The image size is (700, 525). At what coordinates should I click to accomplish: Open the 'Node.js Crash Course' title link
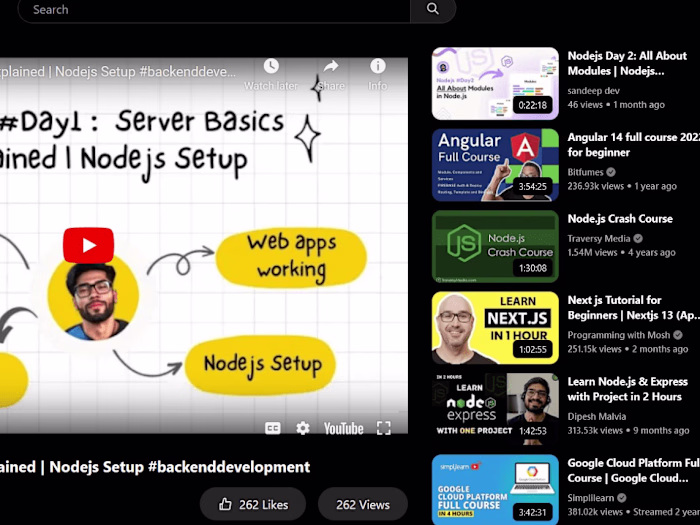pos(620,219)
